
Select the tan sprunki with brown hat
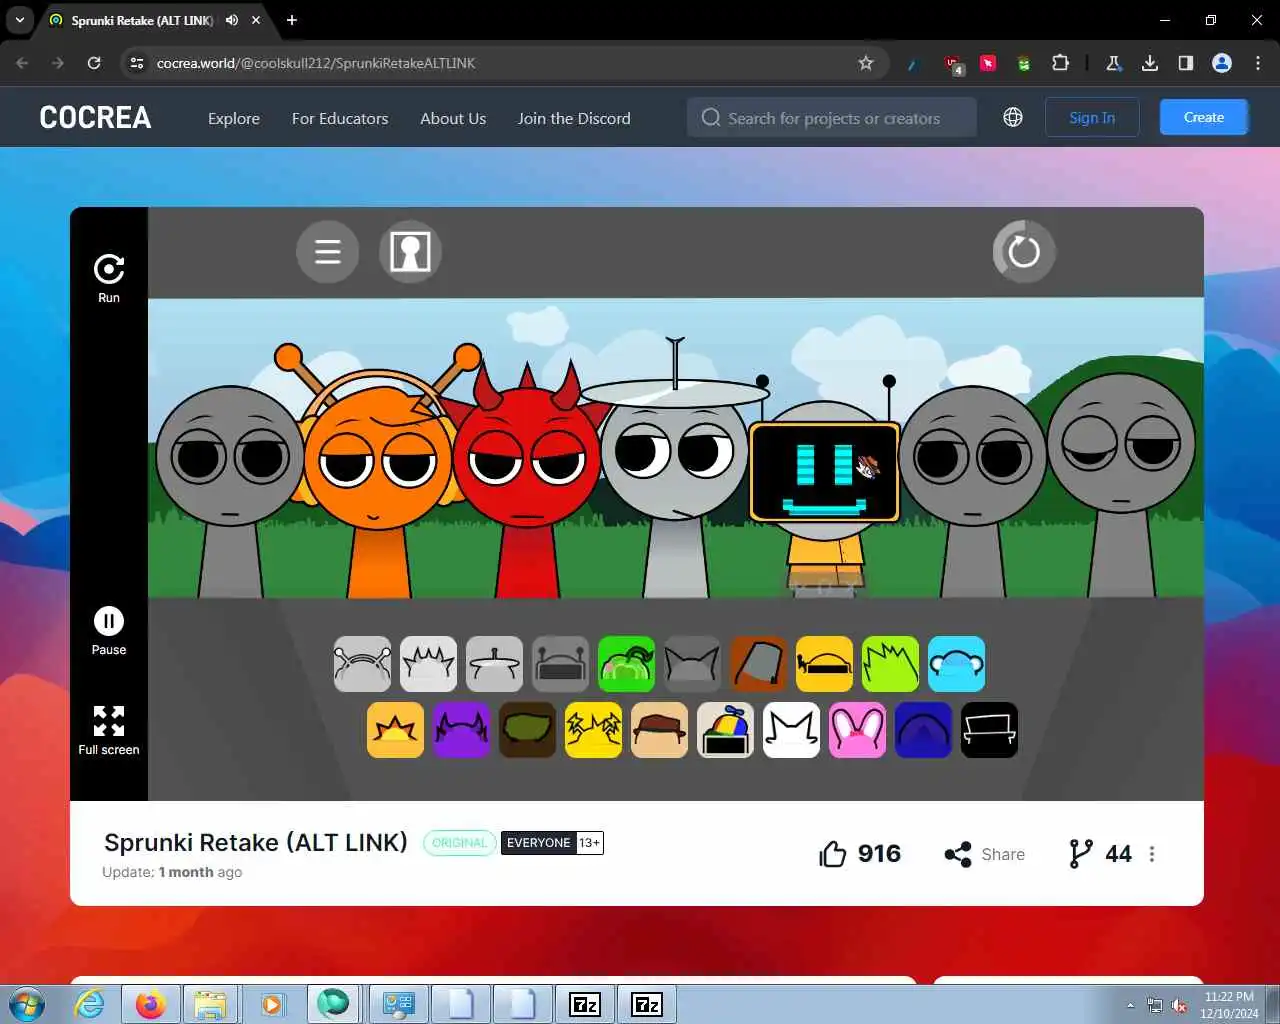coord(659,730)
